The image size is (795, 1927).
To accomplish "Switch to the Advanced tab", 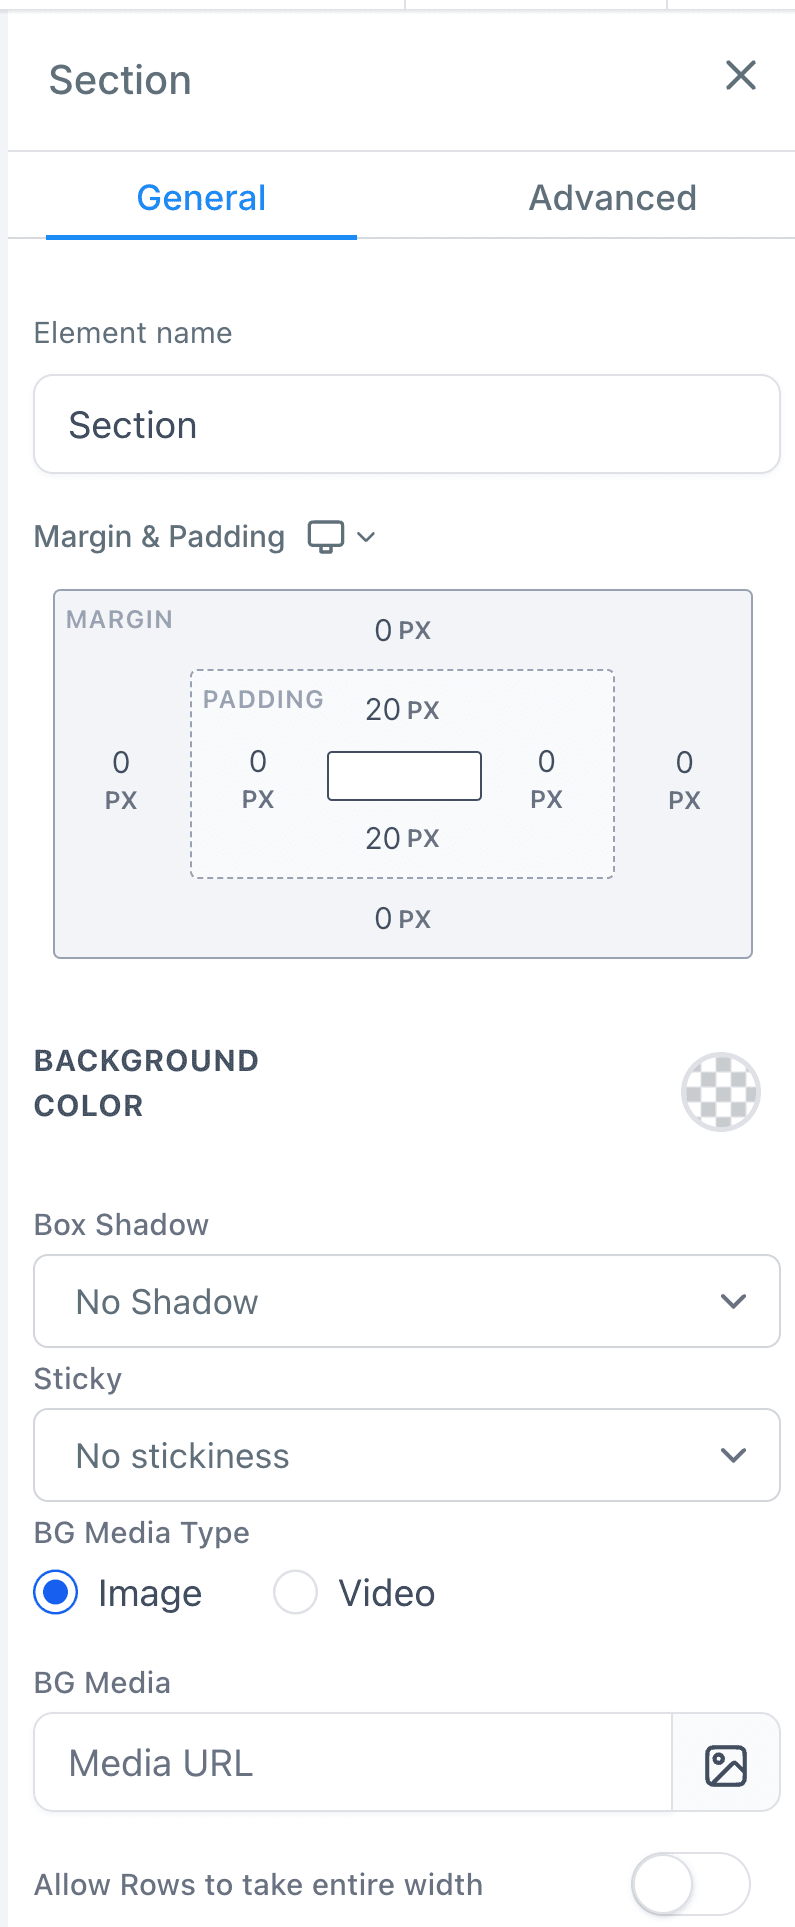I will point(612,198).
